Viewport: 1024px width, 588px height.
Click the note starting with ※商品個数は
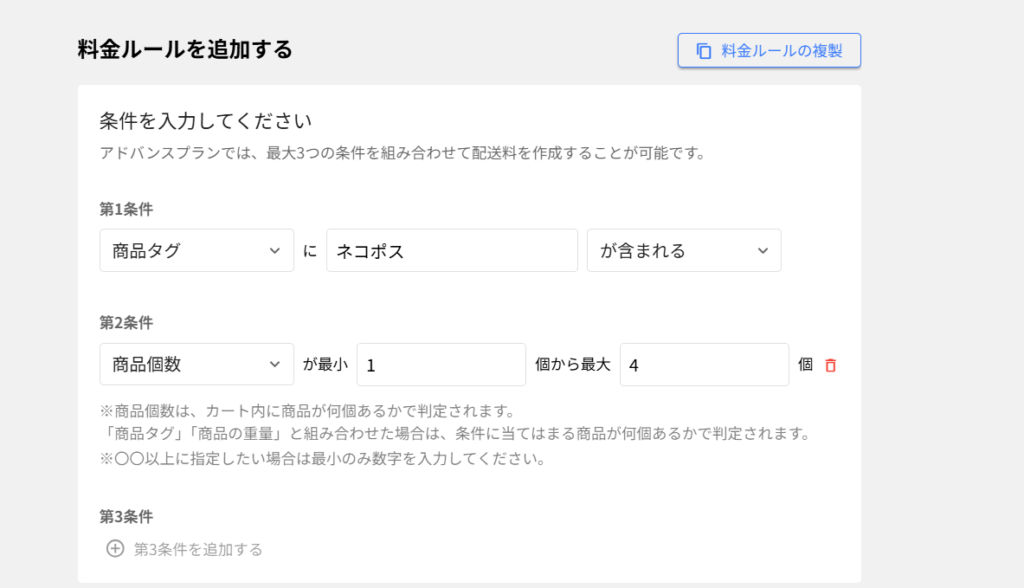point(306,411)
